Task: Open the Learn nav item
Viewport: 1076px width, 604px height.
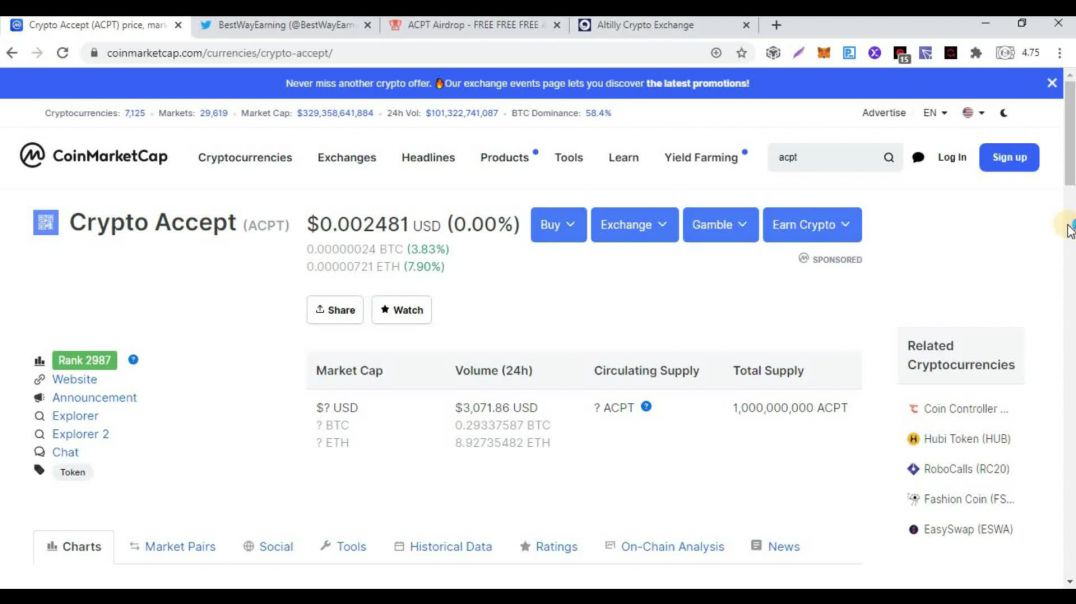Action: (623, 157)
